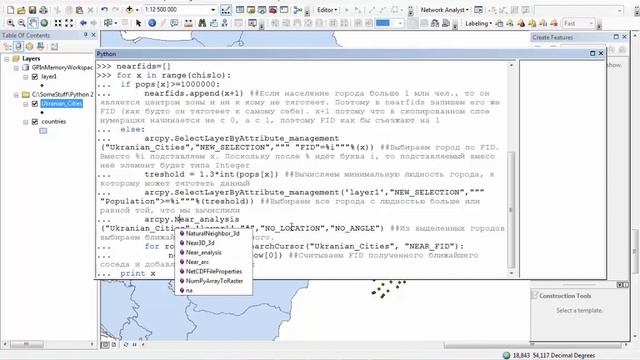Screen dimensions: 640x360
Task: Open the Table Of Contents window icon
Action: tap(240, 10)
